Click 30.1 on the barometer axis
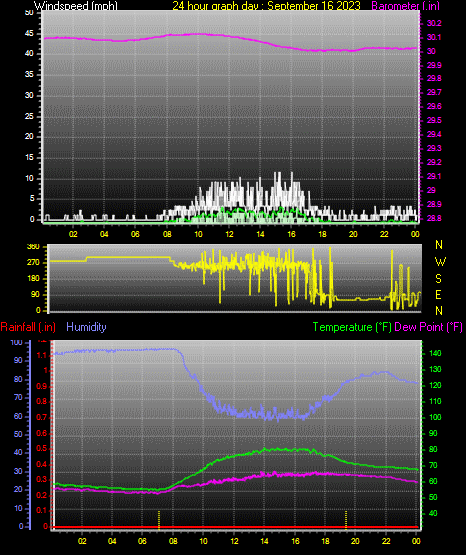 (434, 38)
